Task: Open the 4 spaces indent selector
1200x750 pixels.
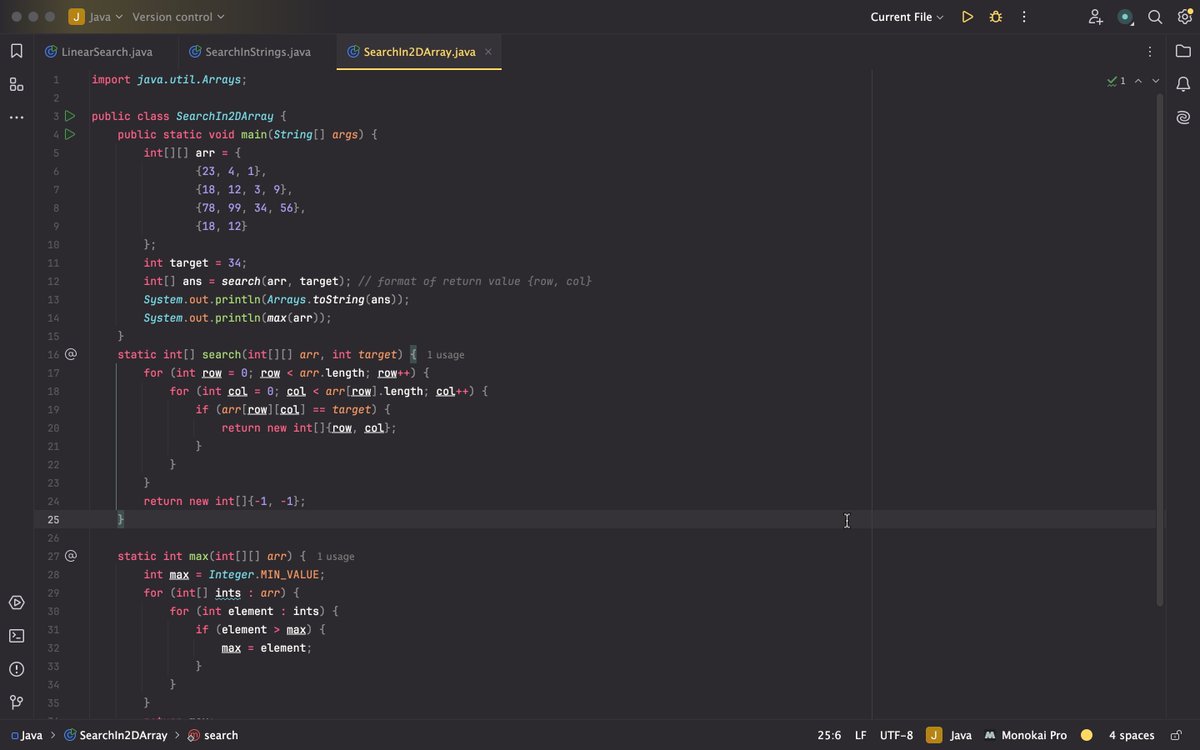Action: [1131, 735]
